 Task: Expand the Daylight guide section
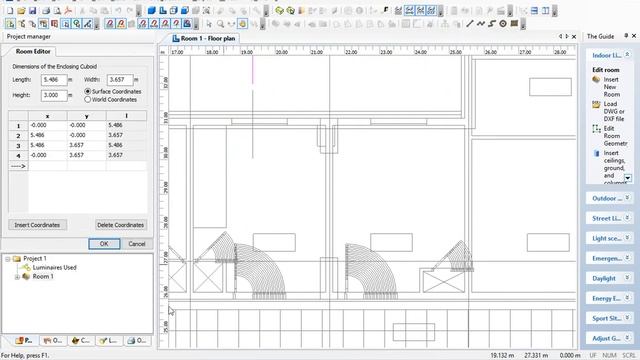click(x=627, y=278)
